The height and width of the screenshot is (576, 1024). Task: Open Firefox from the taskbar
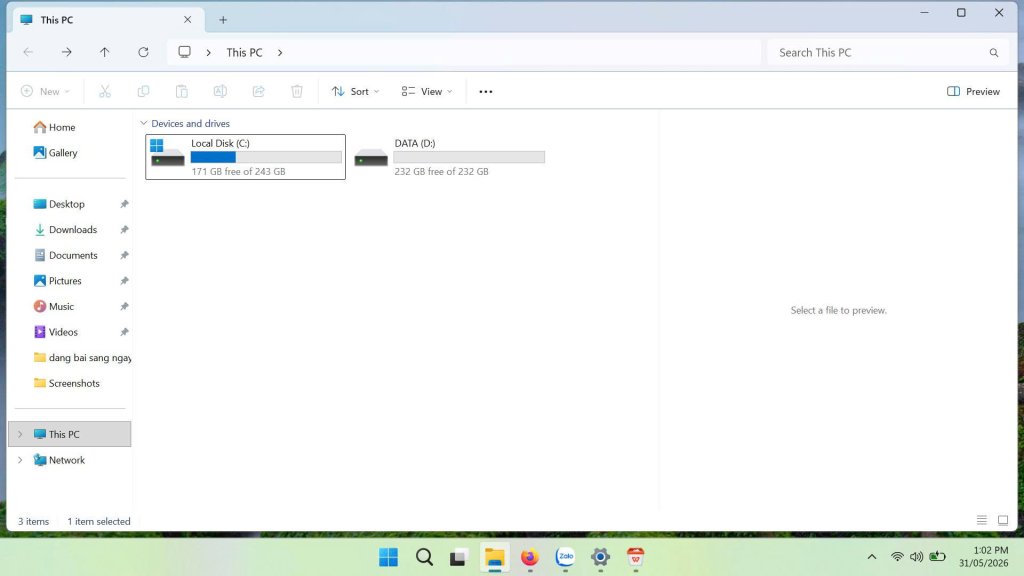coord(530,557)
